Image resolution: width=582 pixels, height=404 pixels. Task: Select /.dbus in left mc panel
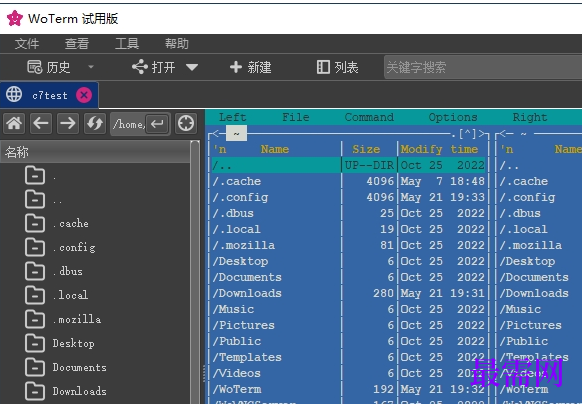pos(348,213)
